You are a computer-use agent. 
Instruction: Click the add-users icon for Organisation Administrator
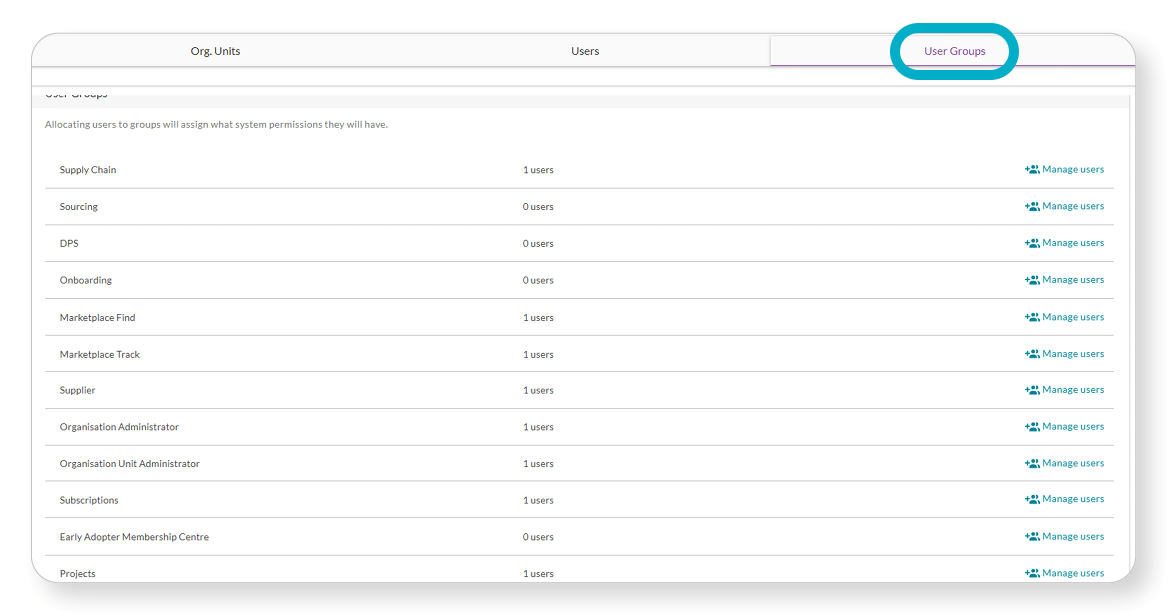(x=1032, y=427)
